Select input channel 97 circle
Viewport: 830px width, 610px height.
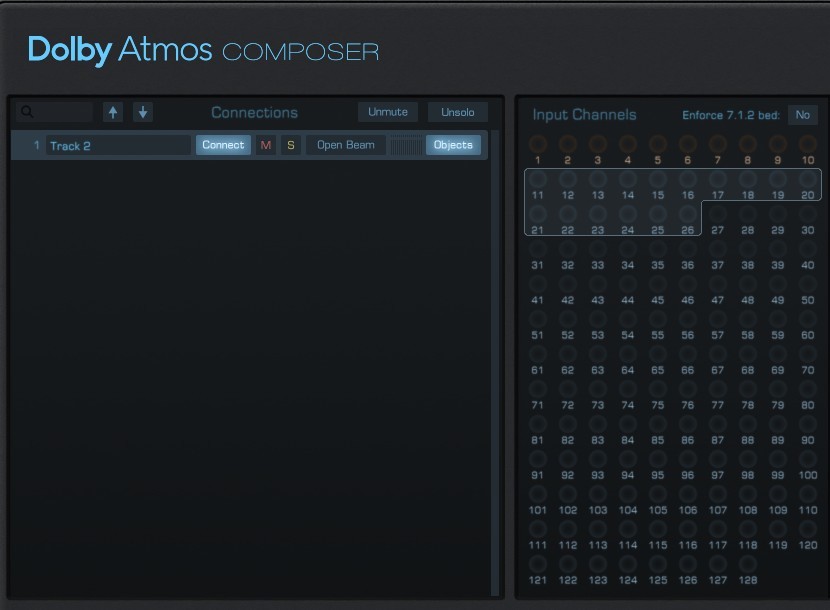(x=718, y=459)
